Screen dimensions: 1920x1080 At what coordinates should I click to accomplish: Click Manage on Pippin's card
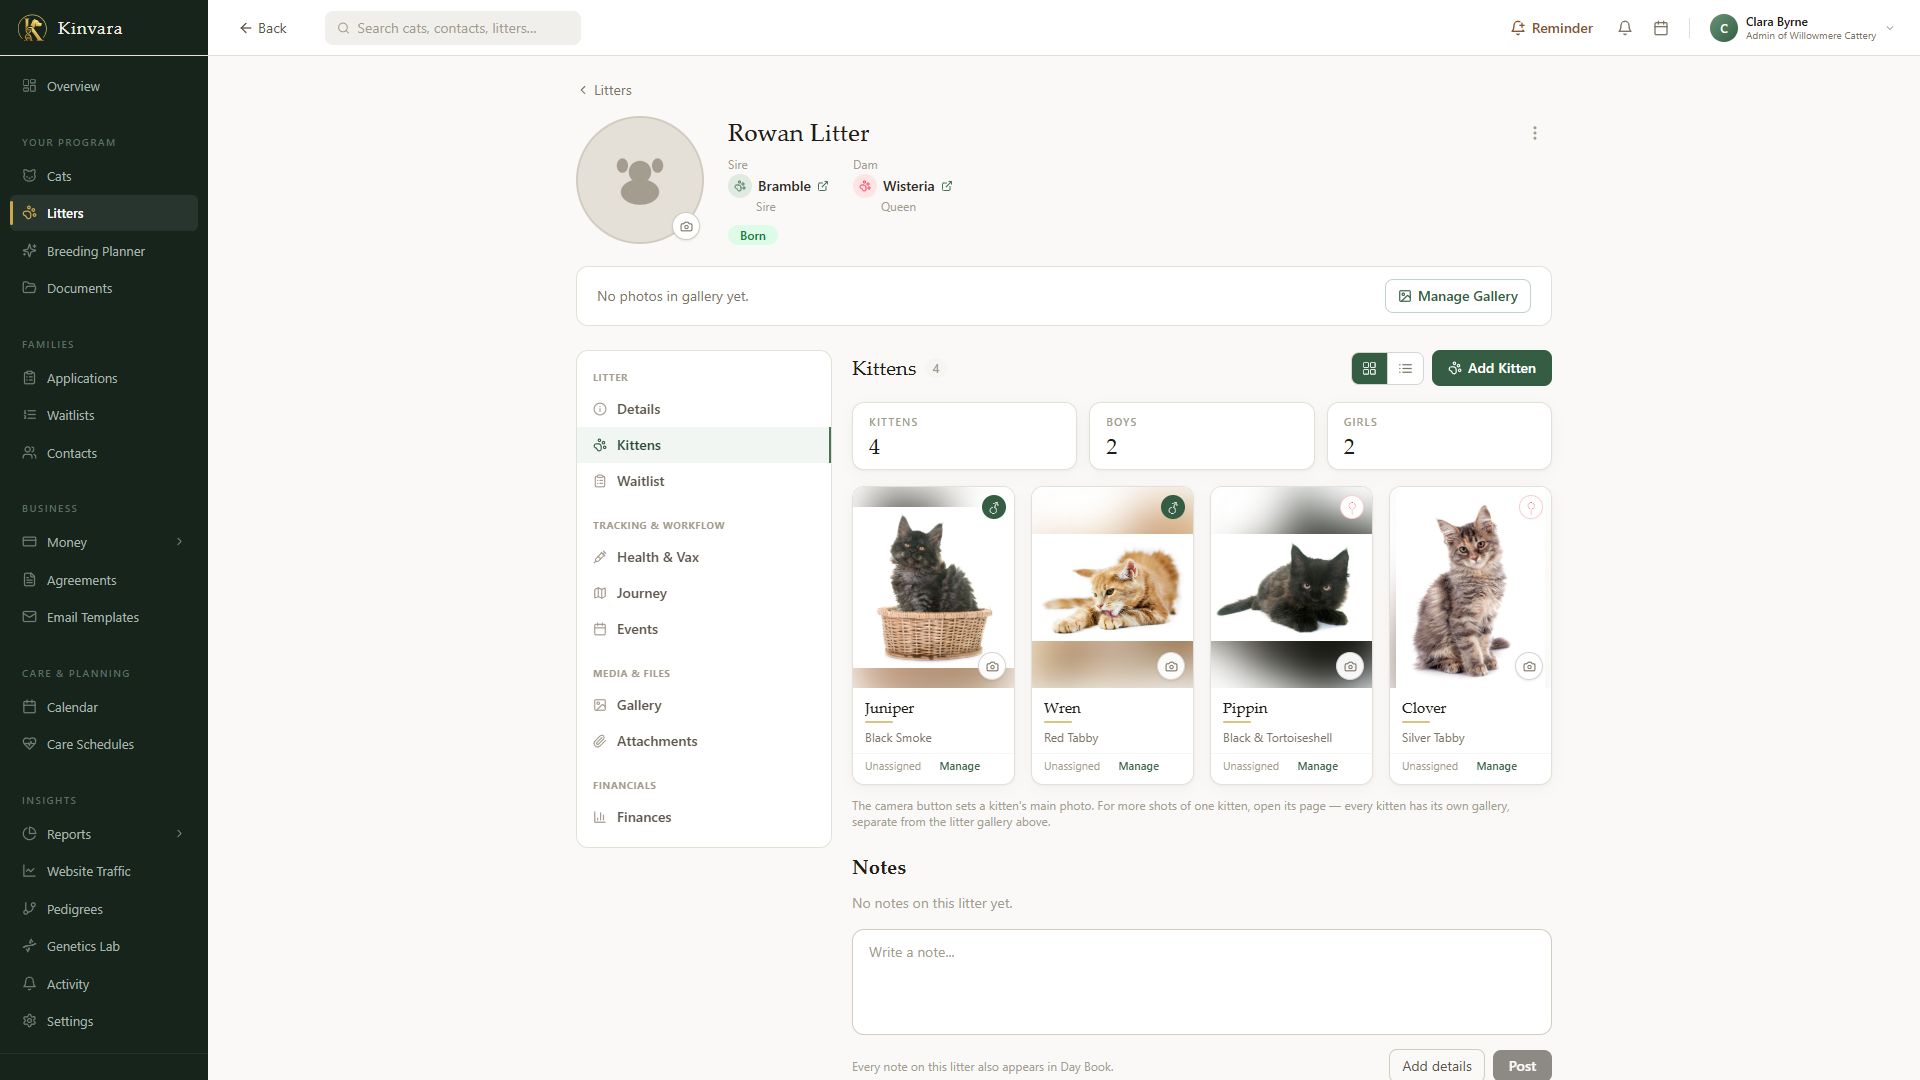coord(1317,766)
